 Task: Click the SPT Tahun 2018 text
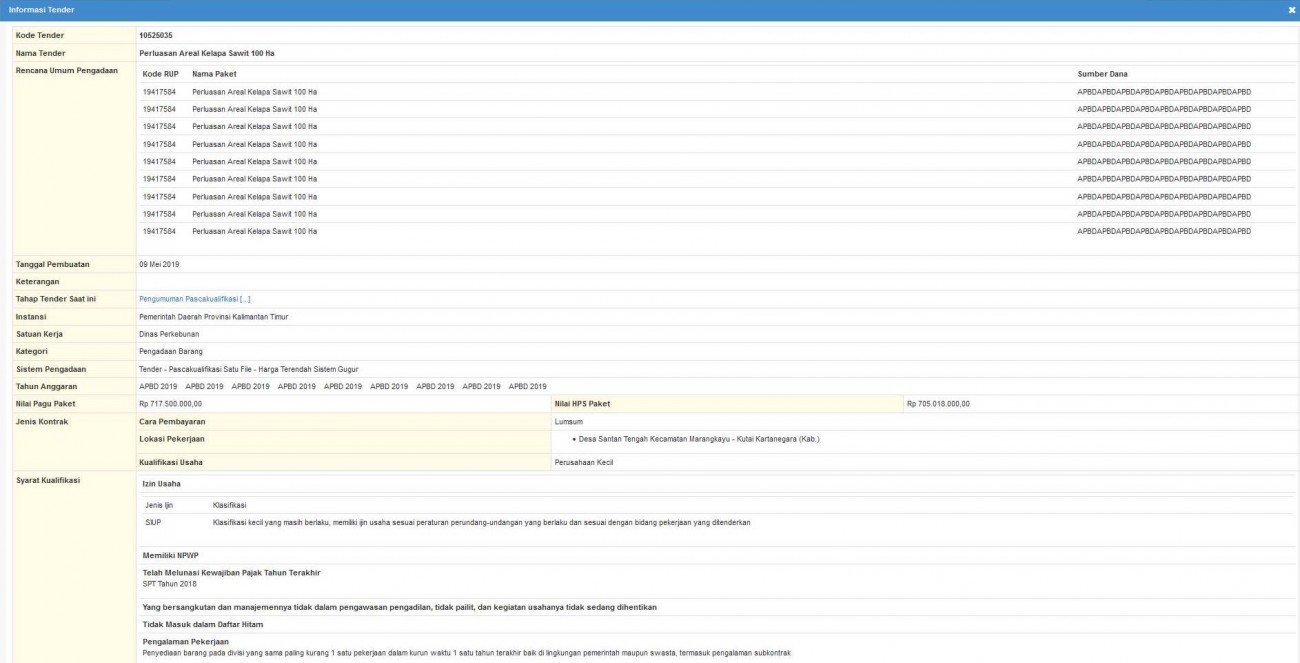tap(170, 583)
